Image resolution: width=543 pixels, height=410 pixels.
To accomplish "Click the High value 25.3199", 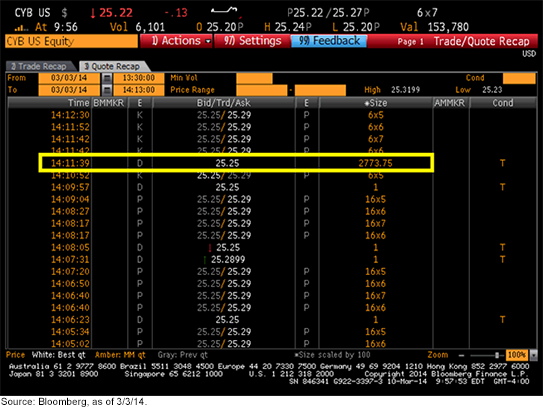I will click(406, 90).
